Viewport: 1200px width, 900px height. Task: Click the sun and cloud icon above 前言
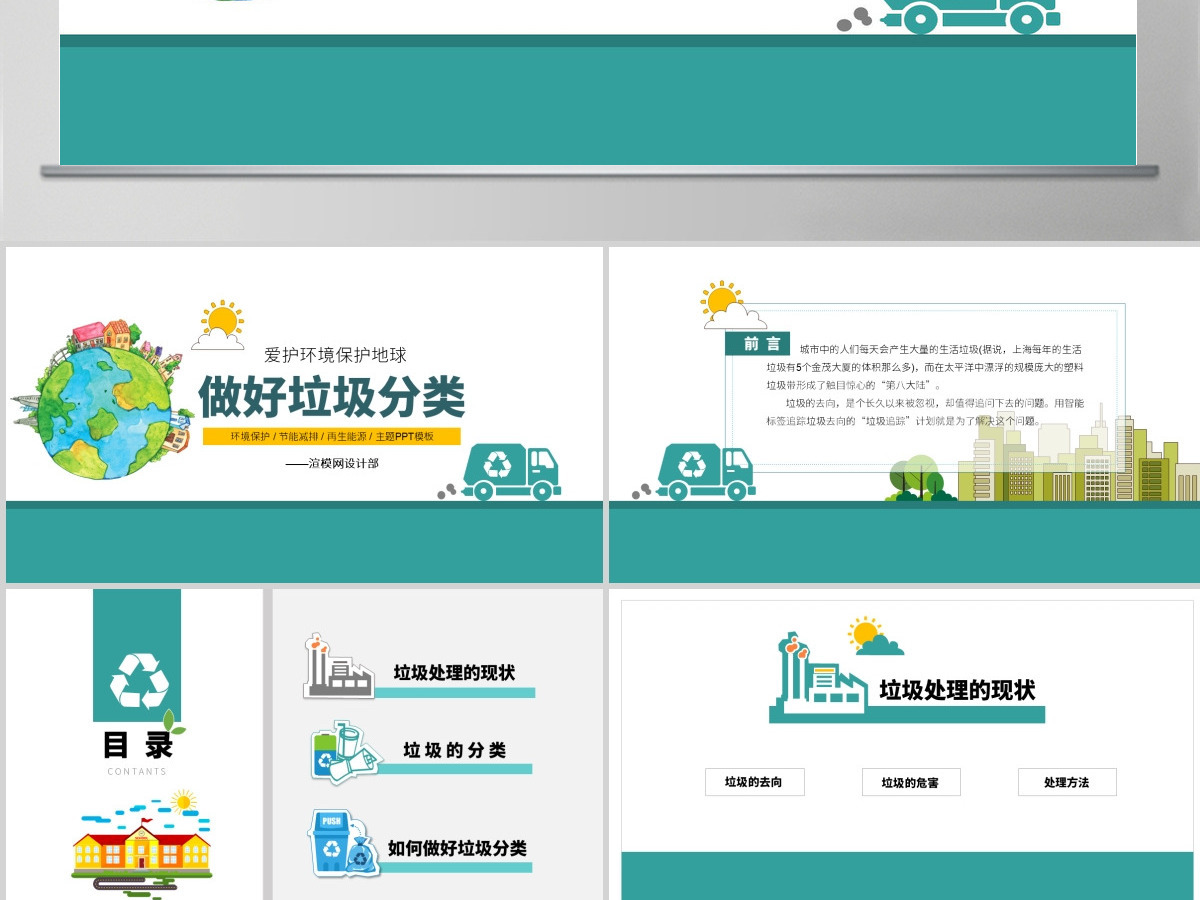(732, 305)
